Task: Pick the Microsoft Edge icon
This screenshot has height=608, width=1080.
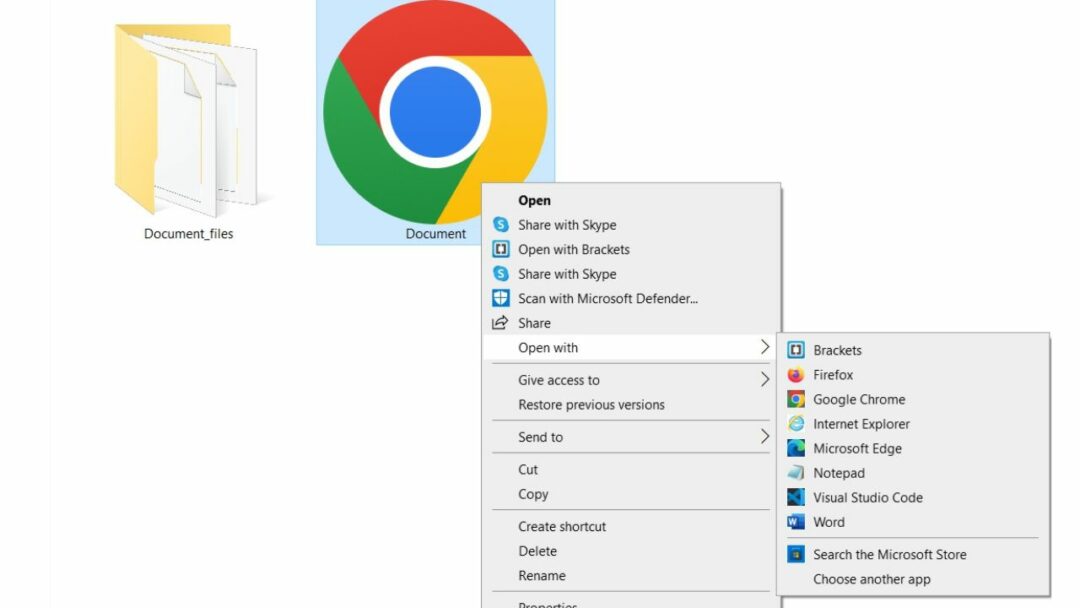Action: pos(796,449)
